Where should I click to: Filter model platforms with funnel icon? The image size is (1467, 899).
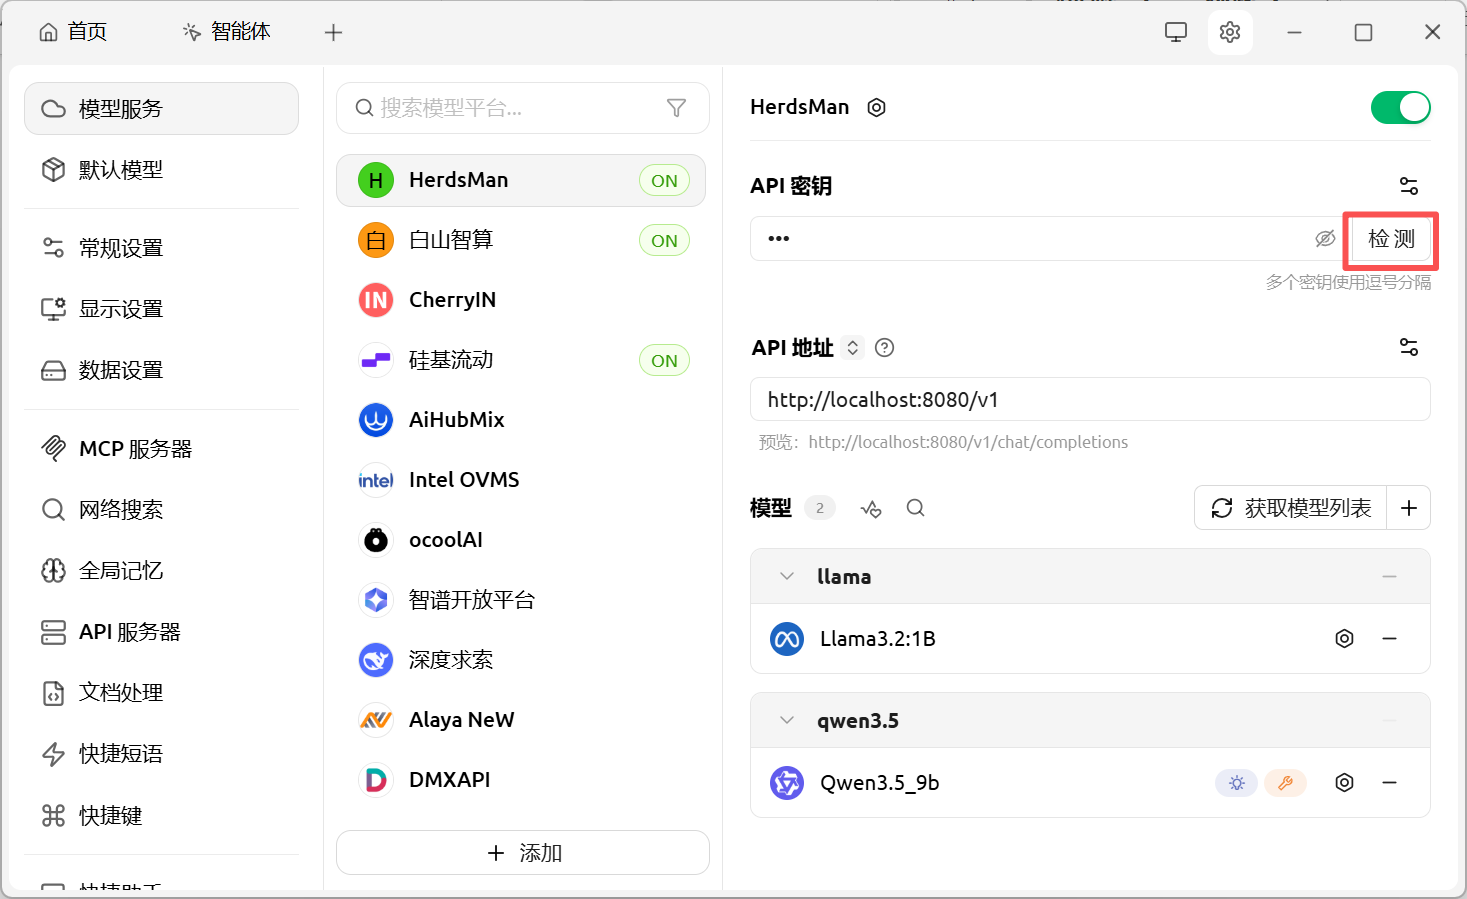(676, 108)
